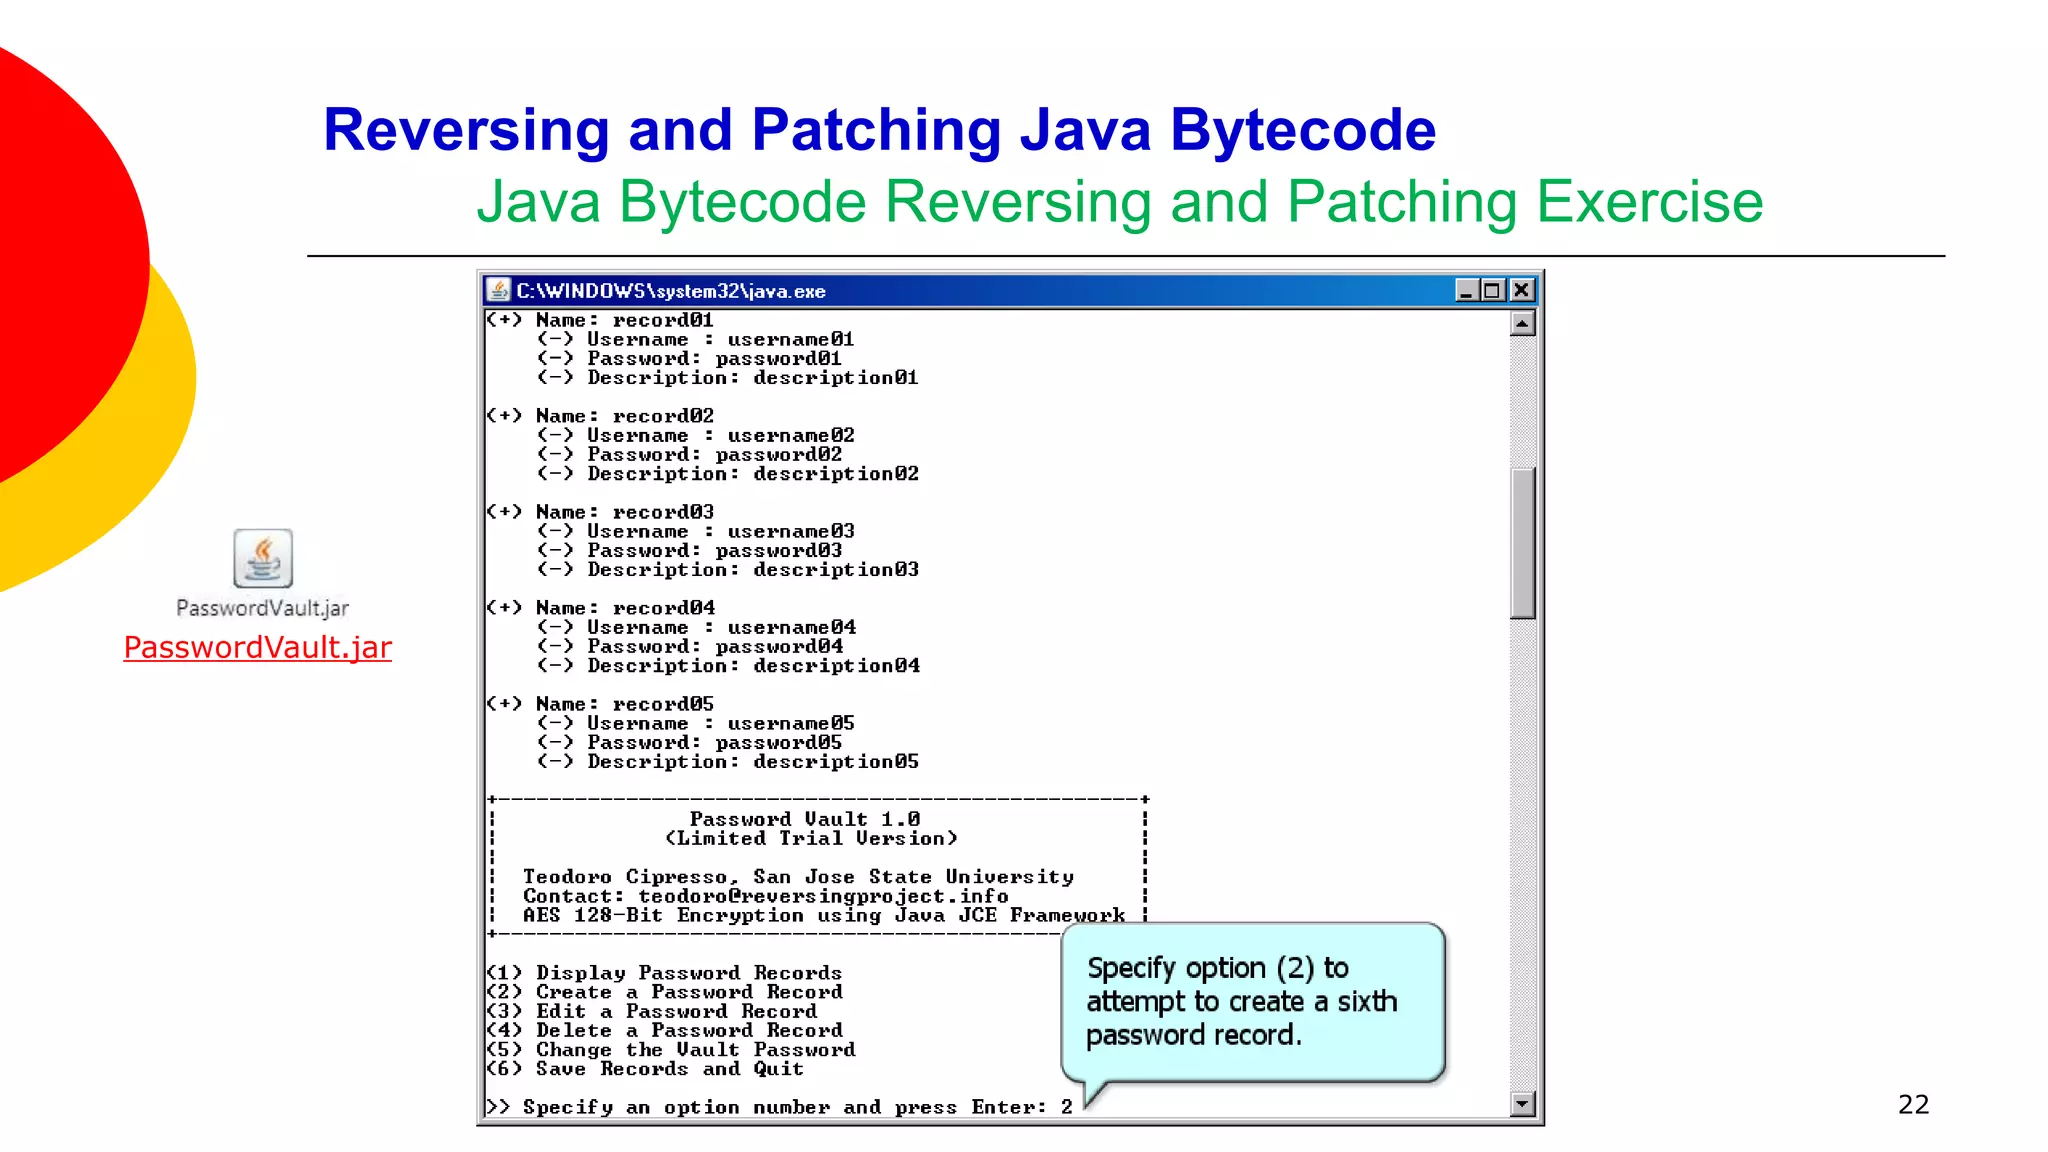Screen dimensions: 2048x1152
Task: Click '(Limited Trial Version)' text
Action: [x=811, y=838]
